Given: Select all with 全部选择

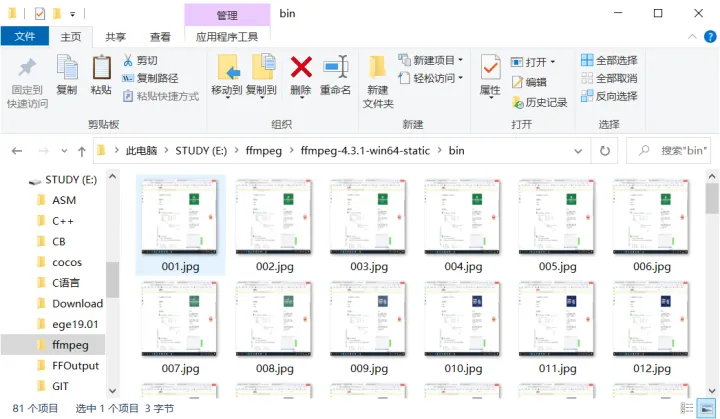Looking at the screenshot, I should pyautogui.click(x=609, y=60).
